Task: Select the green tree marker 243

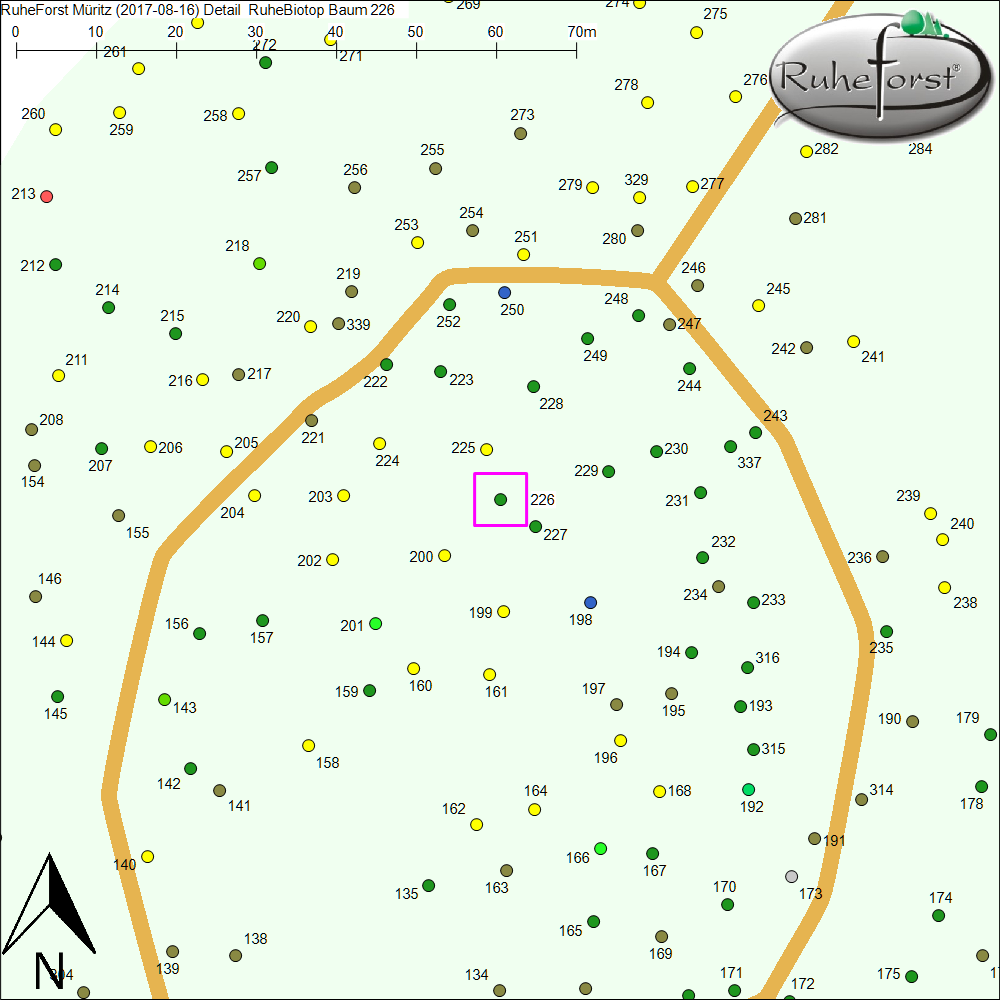Action: 755,433
